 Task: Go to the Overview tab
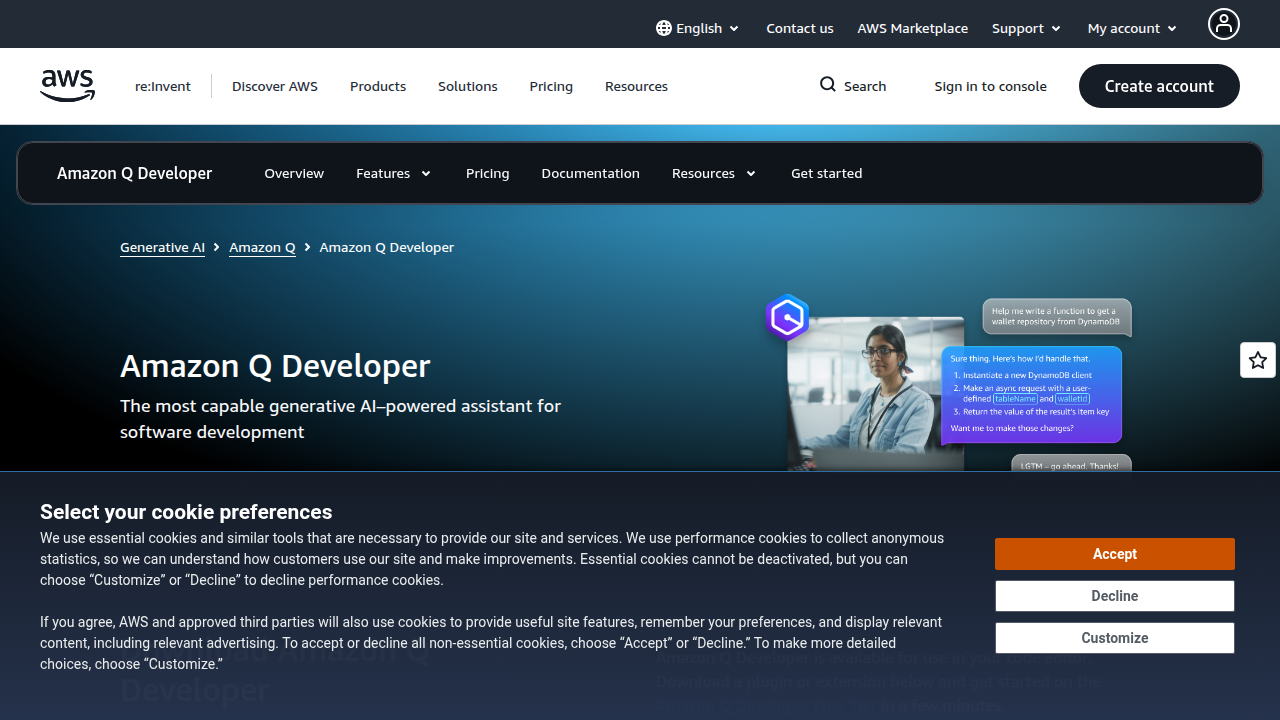pyautogui.click(x=294, y=173)
